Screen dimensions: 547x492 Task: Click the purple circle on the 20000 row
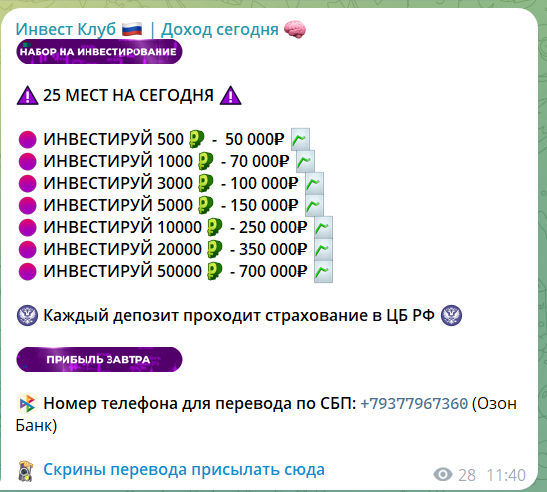27,249
